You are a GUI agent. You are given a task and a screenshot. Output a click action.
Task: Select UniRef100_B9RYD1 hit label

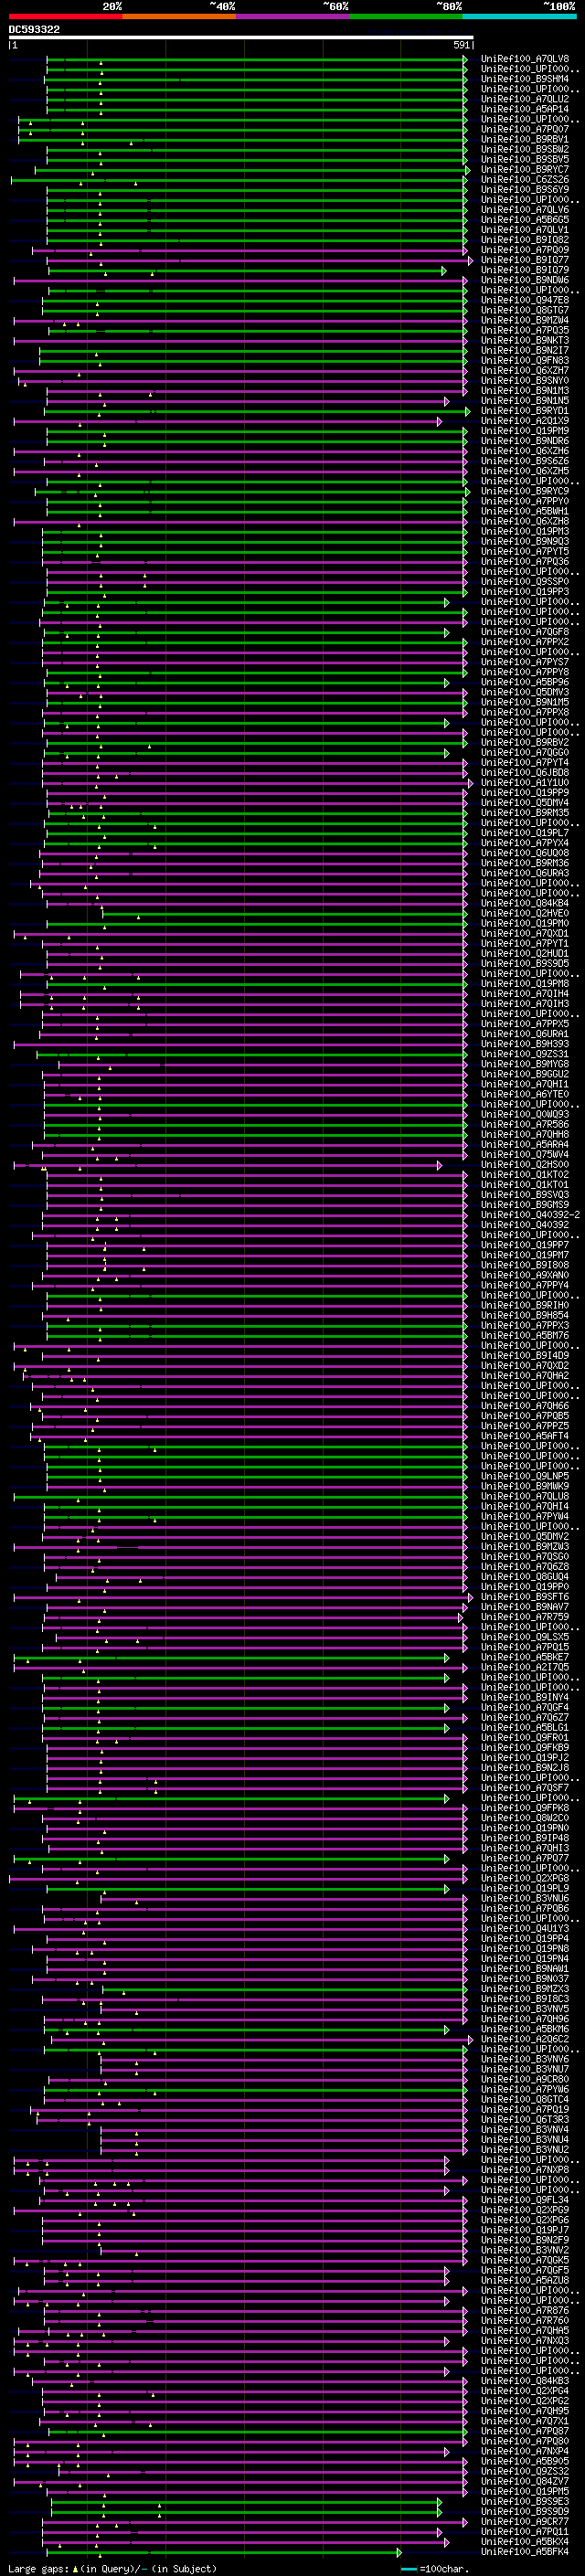525,411
